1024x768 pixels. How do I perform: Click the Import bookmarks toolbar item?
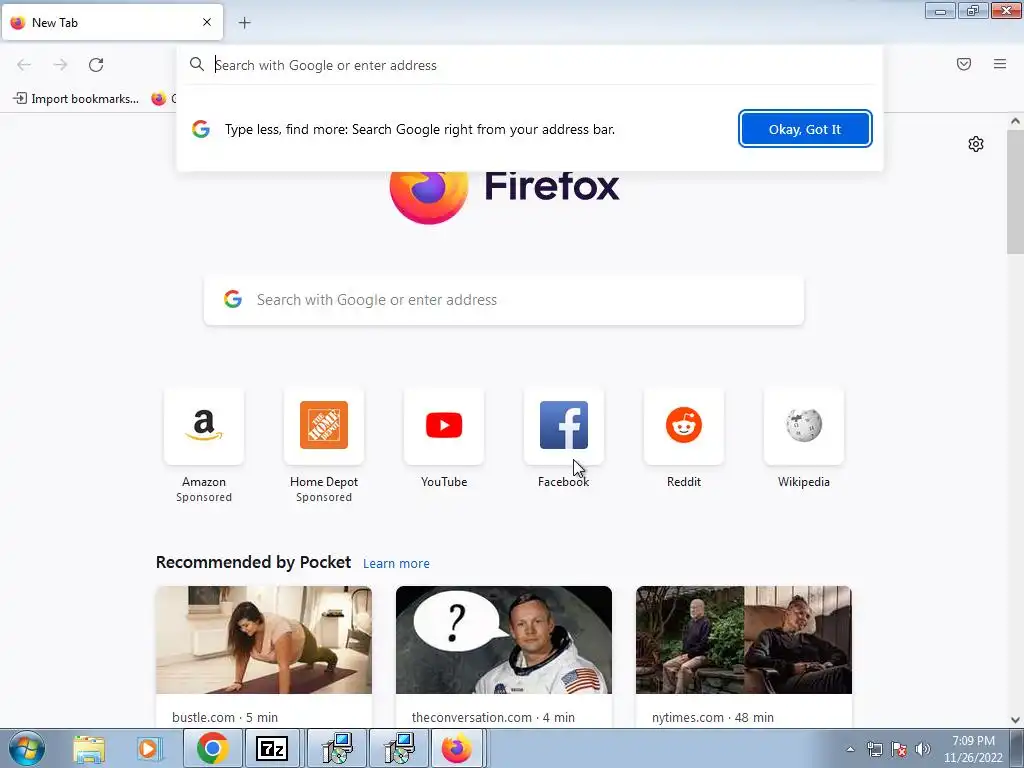pyautogui.click(x=76, y=99)
